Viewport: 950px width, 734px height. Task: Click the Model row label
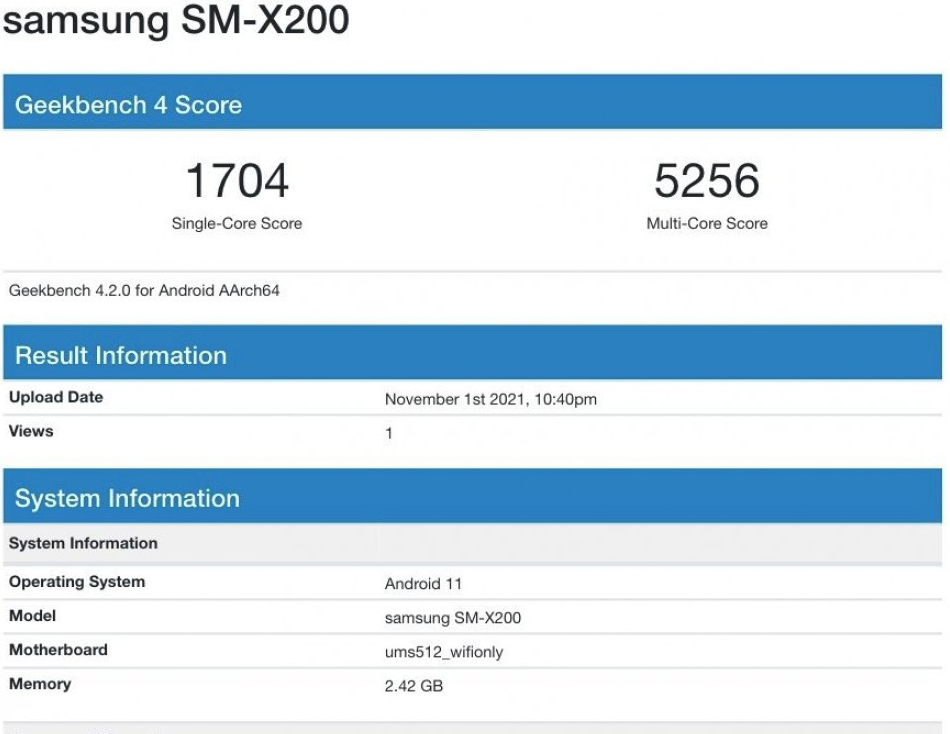pos(33,616)
